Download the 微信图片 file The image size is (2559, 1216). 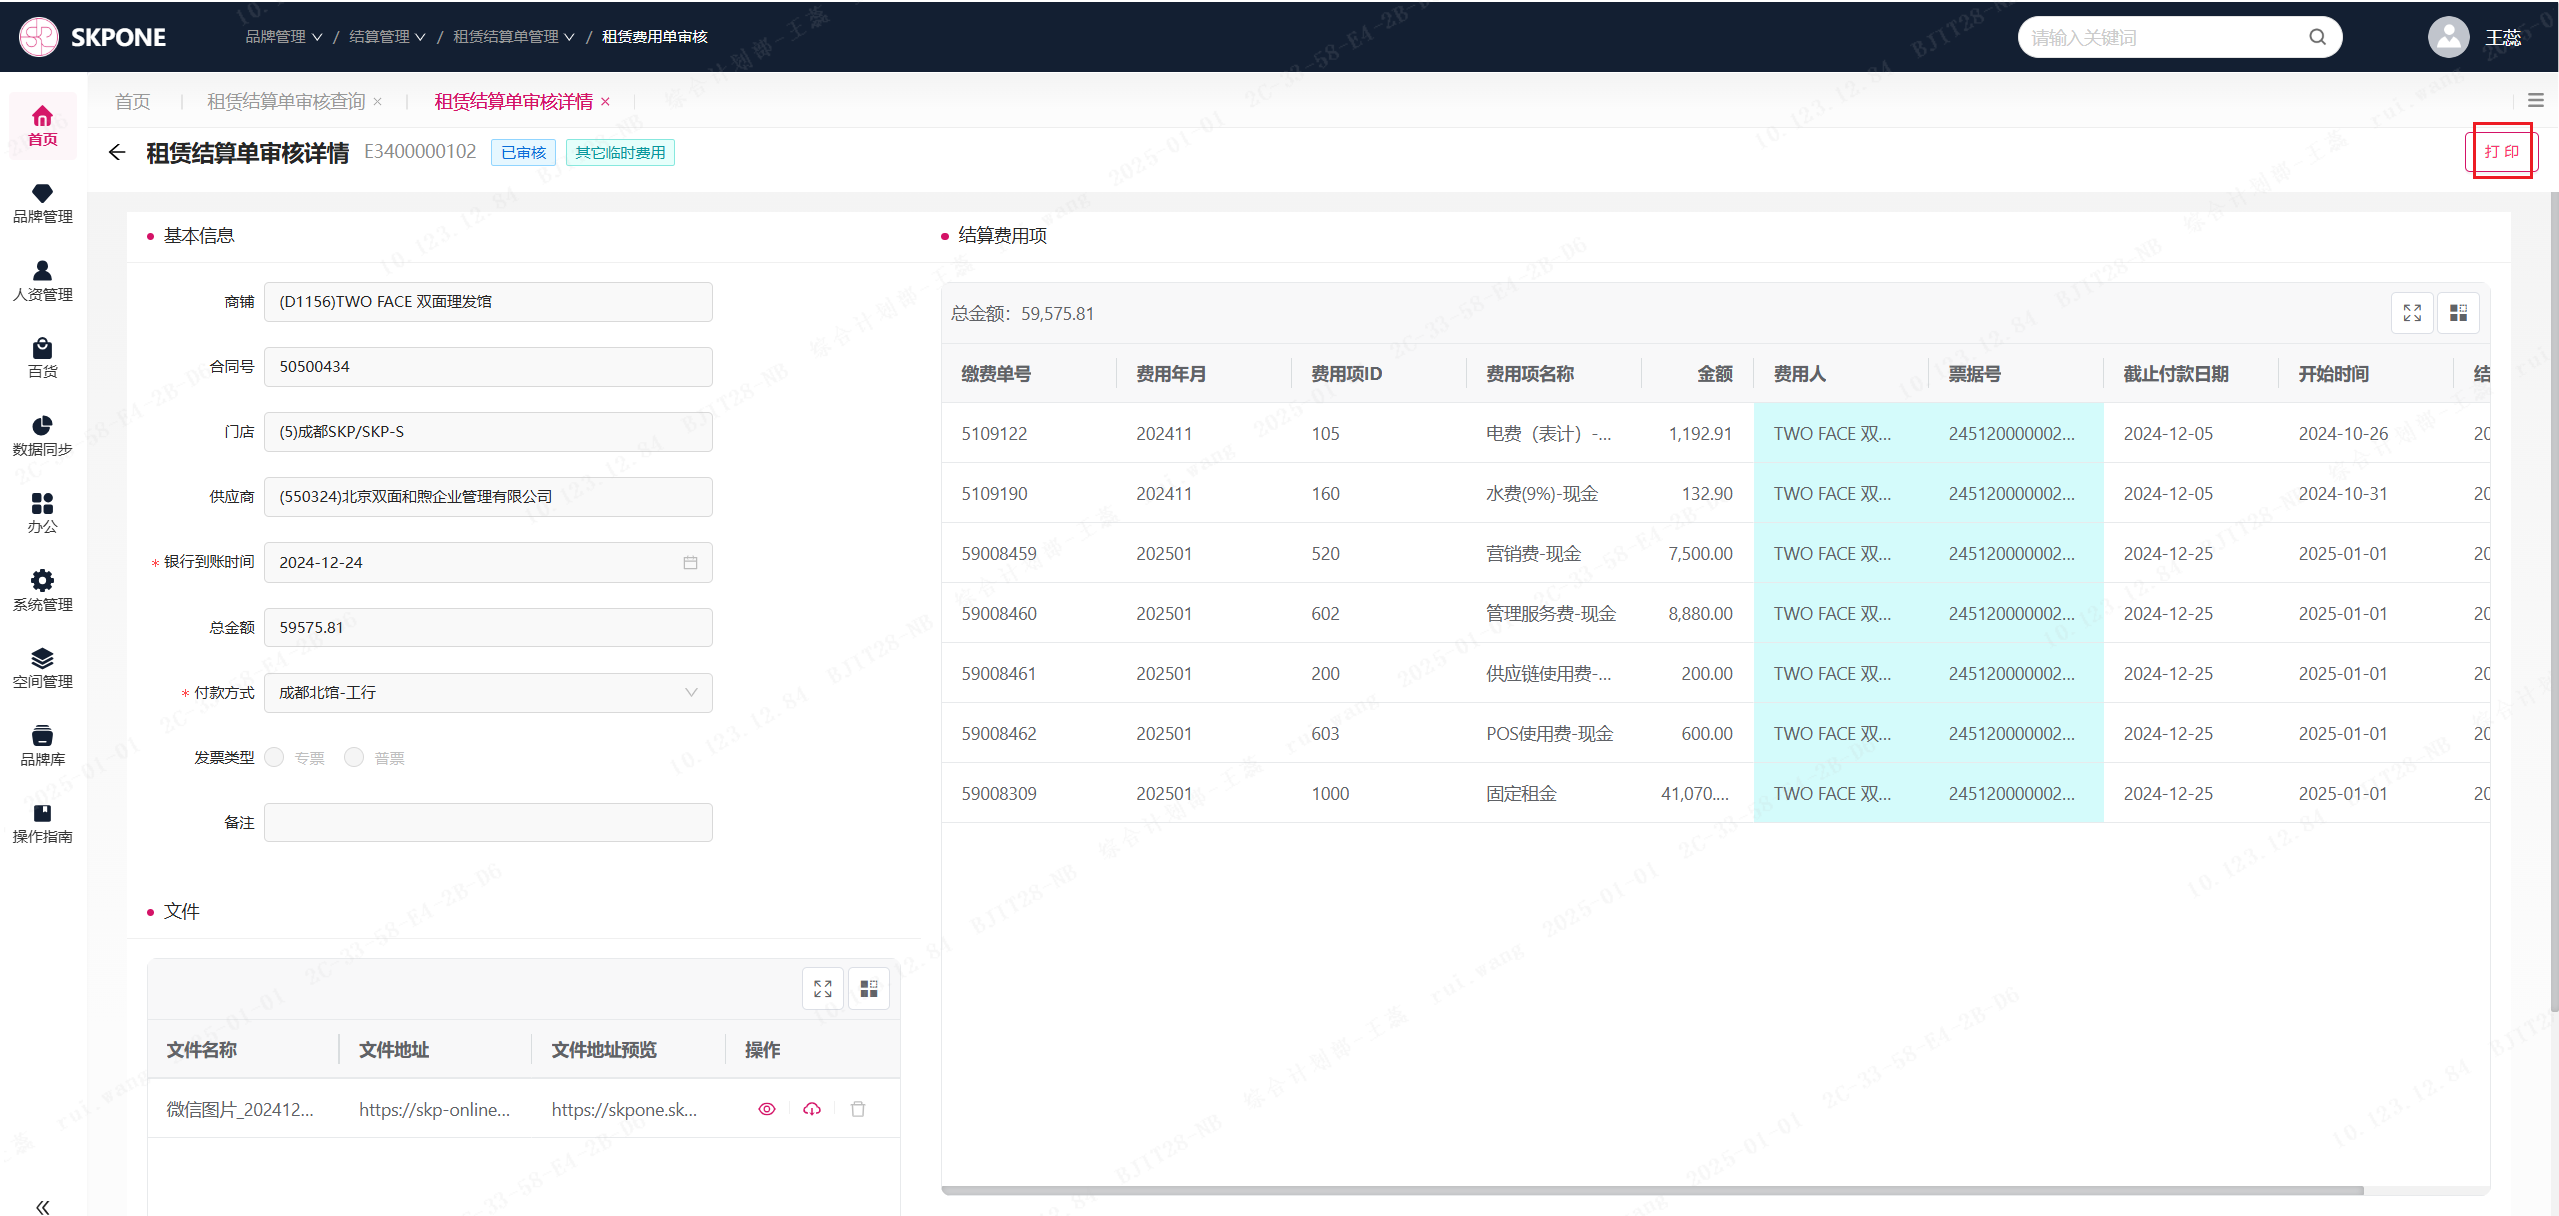click(812, 1108)
